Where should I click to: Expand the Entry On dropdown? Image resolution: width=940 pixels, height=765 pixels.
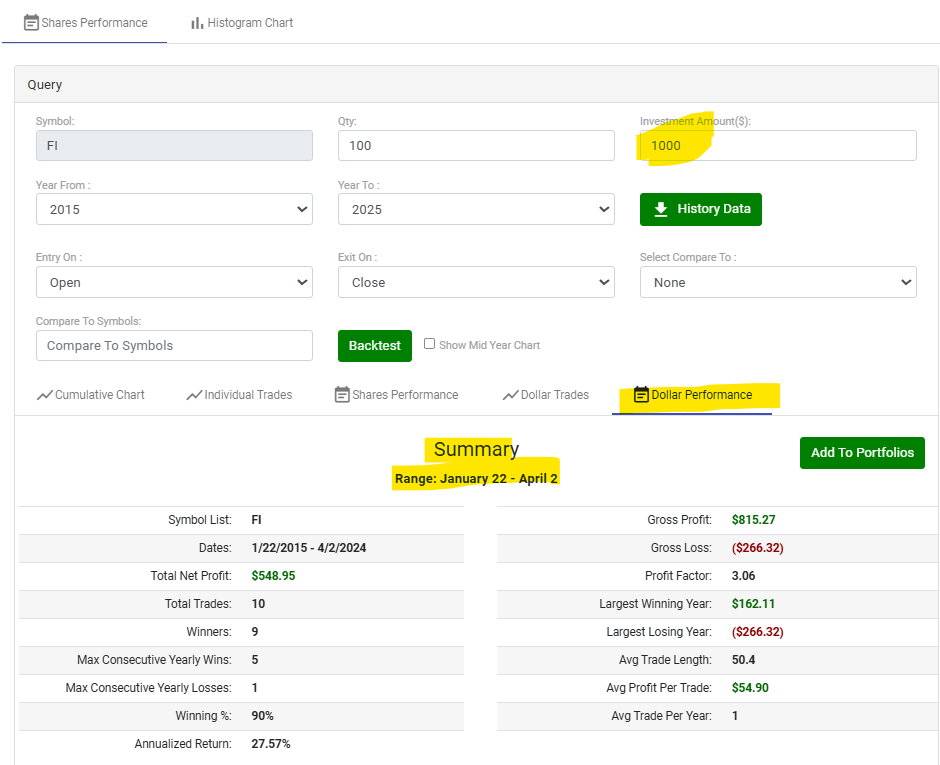pyautogui.click(x=174, y=282)
